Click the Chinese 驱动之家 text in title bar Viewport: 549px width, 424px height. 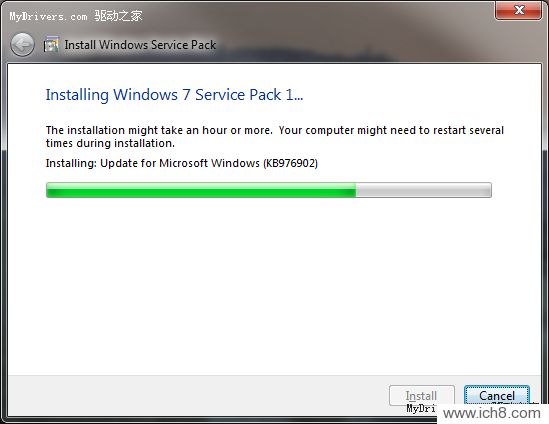[118, 16]
